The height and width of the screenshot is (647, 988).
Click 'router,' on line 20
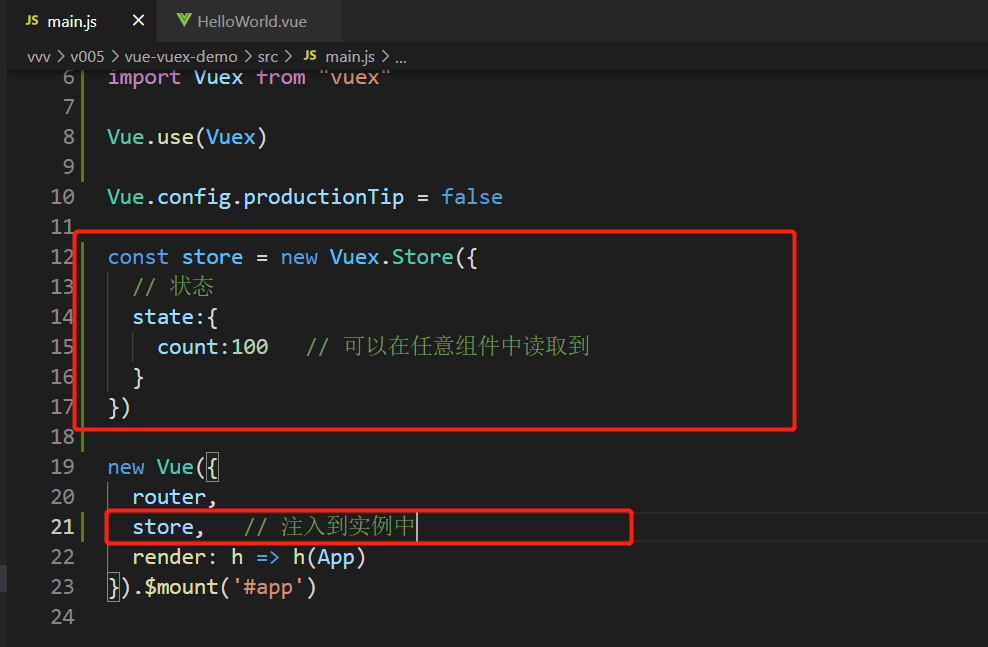(175, 497)
